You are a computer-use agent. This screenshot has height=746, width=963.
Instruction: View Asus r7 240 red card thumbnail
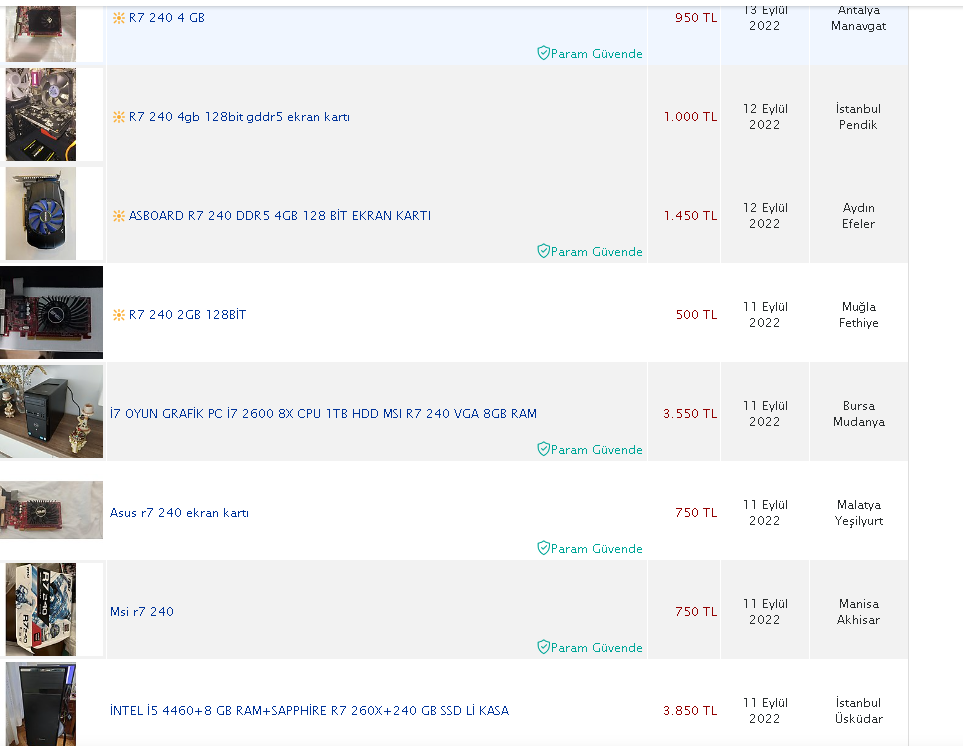(52, 510)
